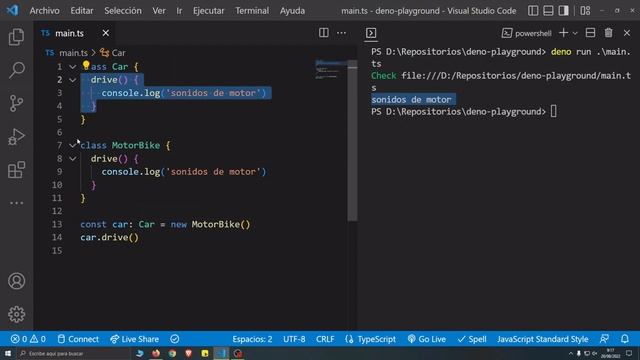Open the Editar menu
Viewport: 640px width, 360px height.
coord(82,11)
